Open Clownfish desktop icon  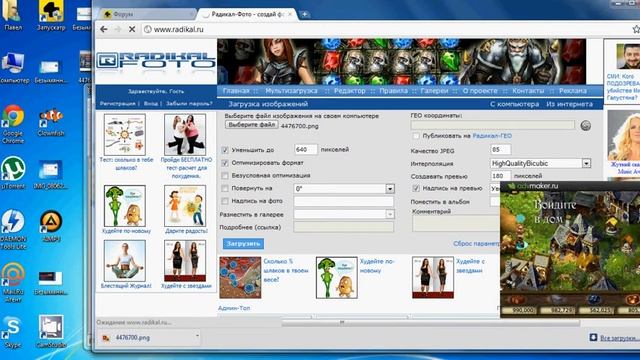51,121
